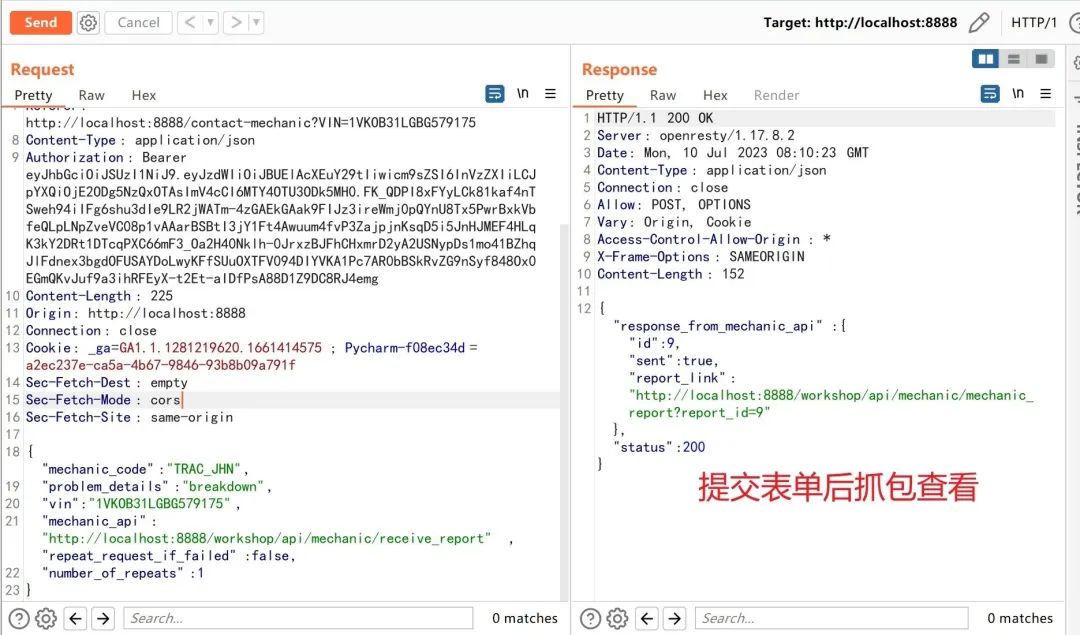Viewport: 1080px width, 635px height.
Task: Click the orange Send button
Action: (41, 23)
